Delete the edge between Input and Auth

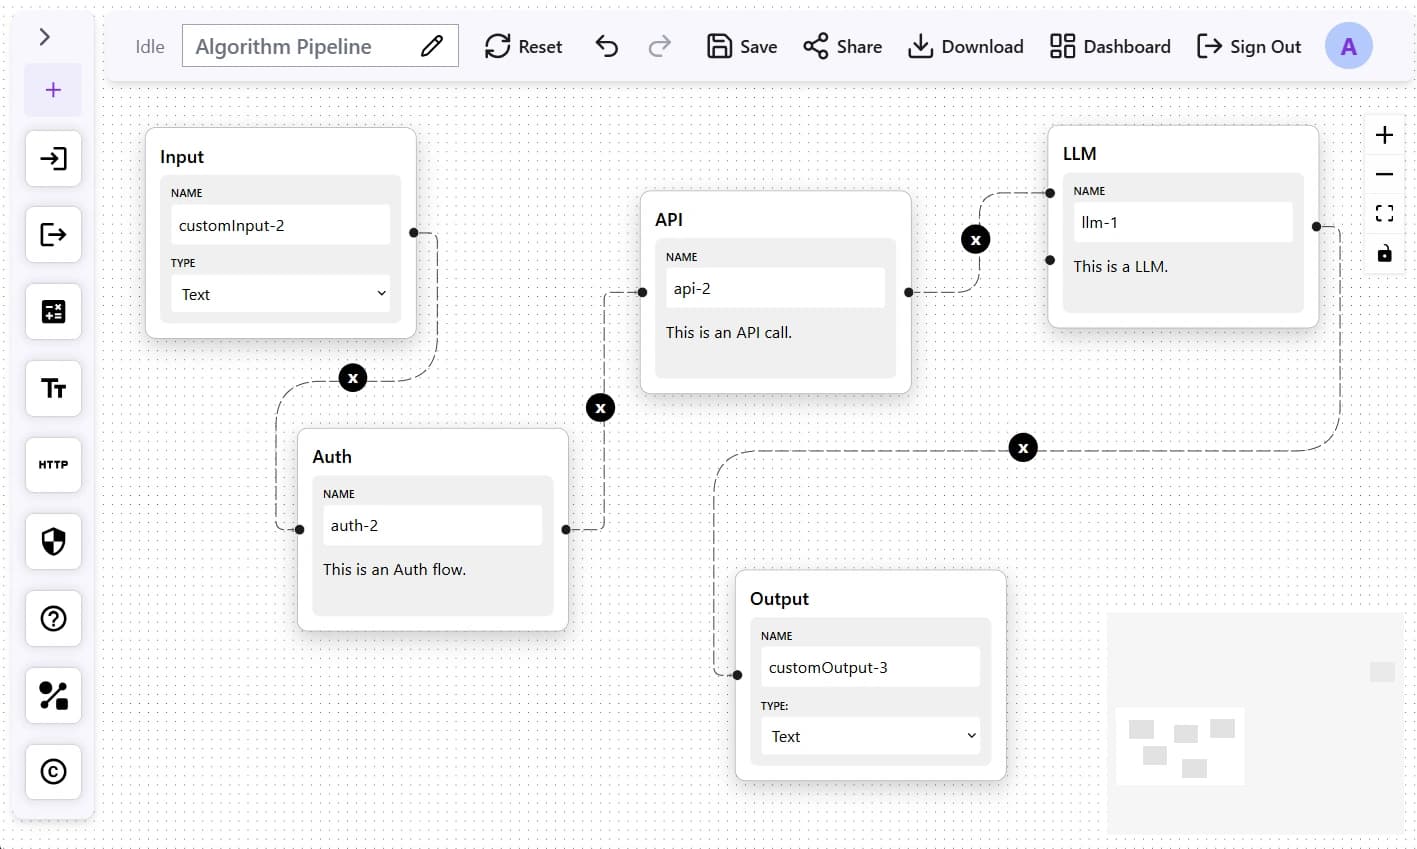(x=353, y=378)
